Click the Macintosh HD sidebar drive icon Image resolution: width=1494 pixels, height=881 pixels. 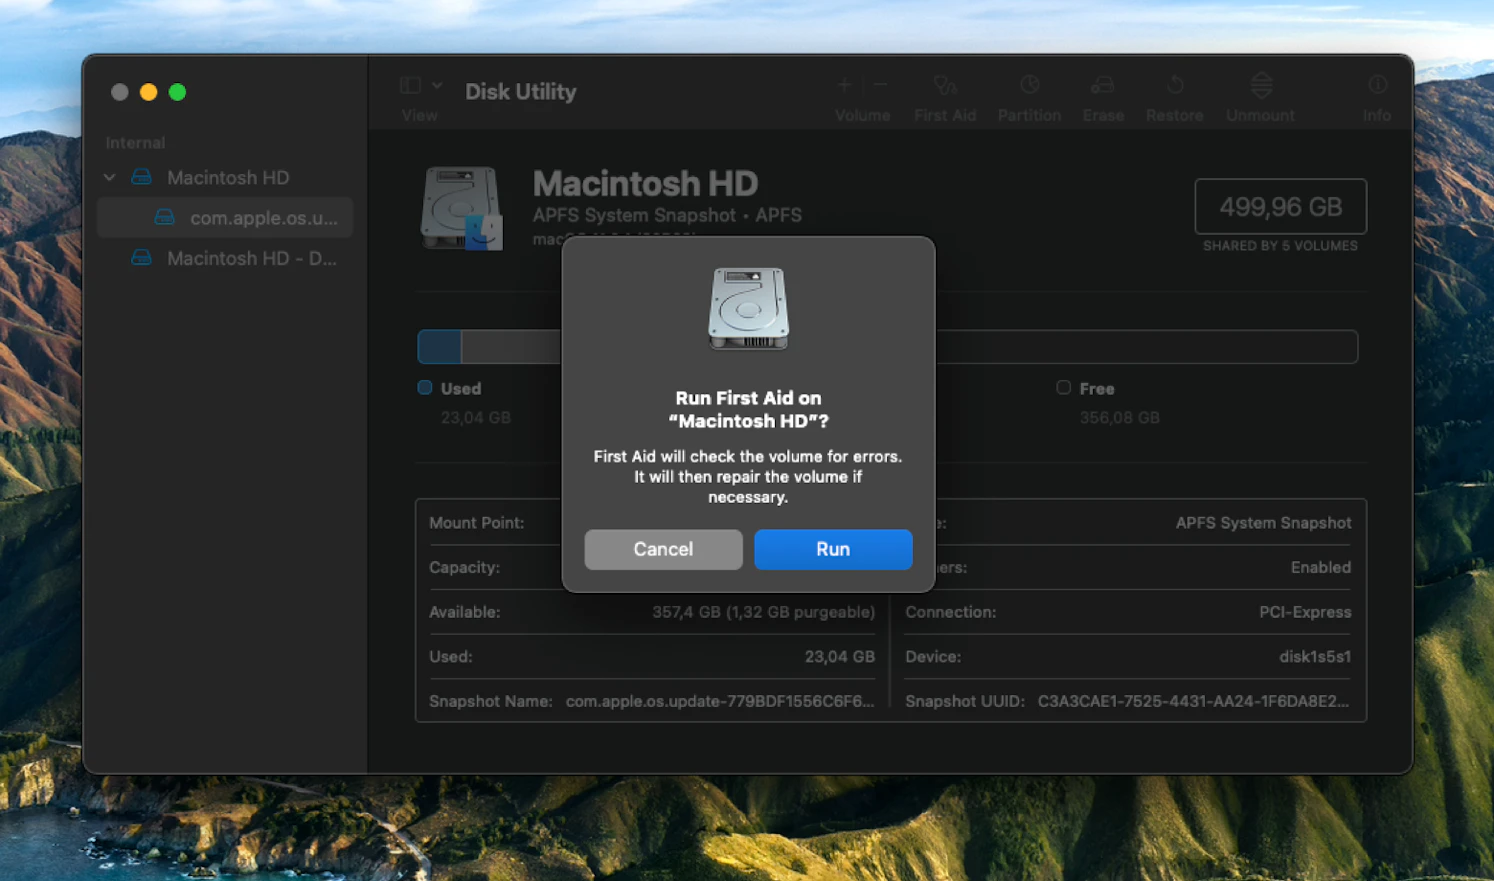[x=142, y=177]
